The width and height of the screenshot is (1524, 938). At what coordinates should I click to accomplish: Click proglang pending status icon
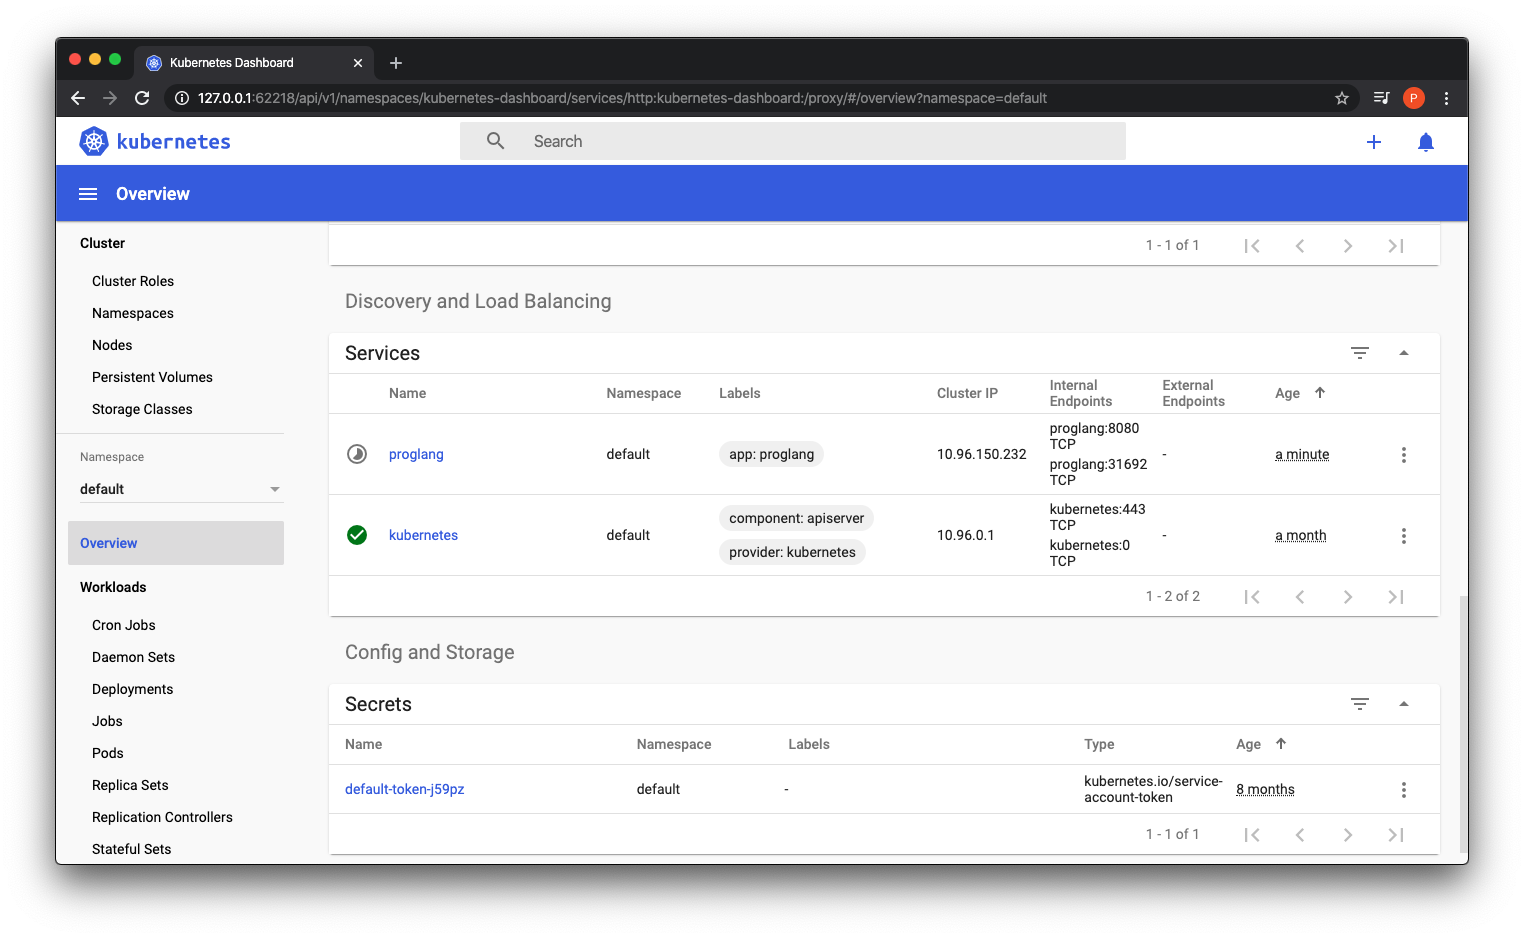pyautogui.click(x=357, y=454)
